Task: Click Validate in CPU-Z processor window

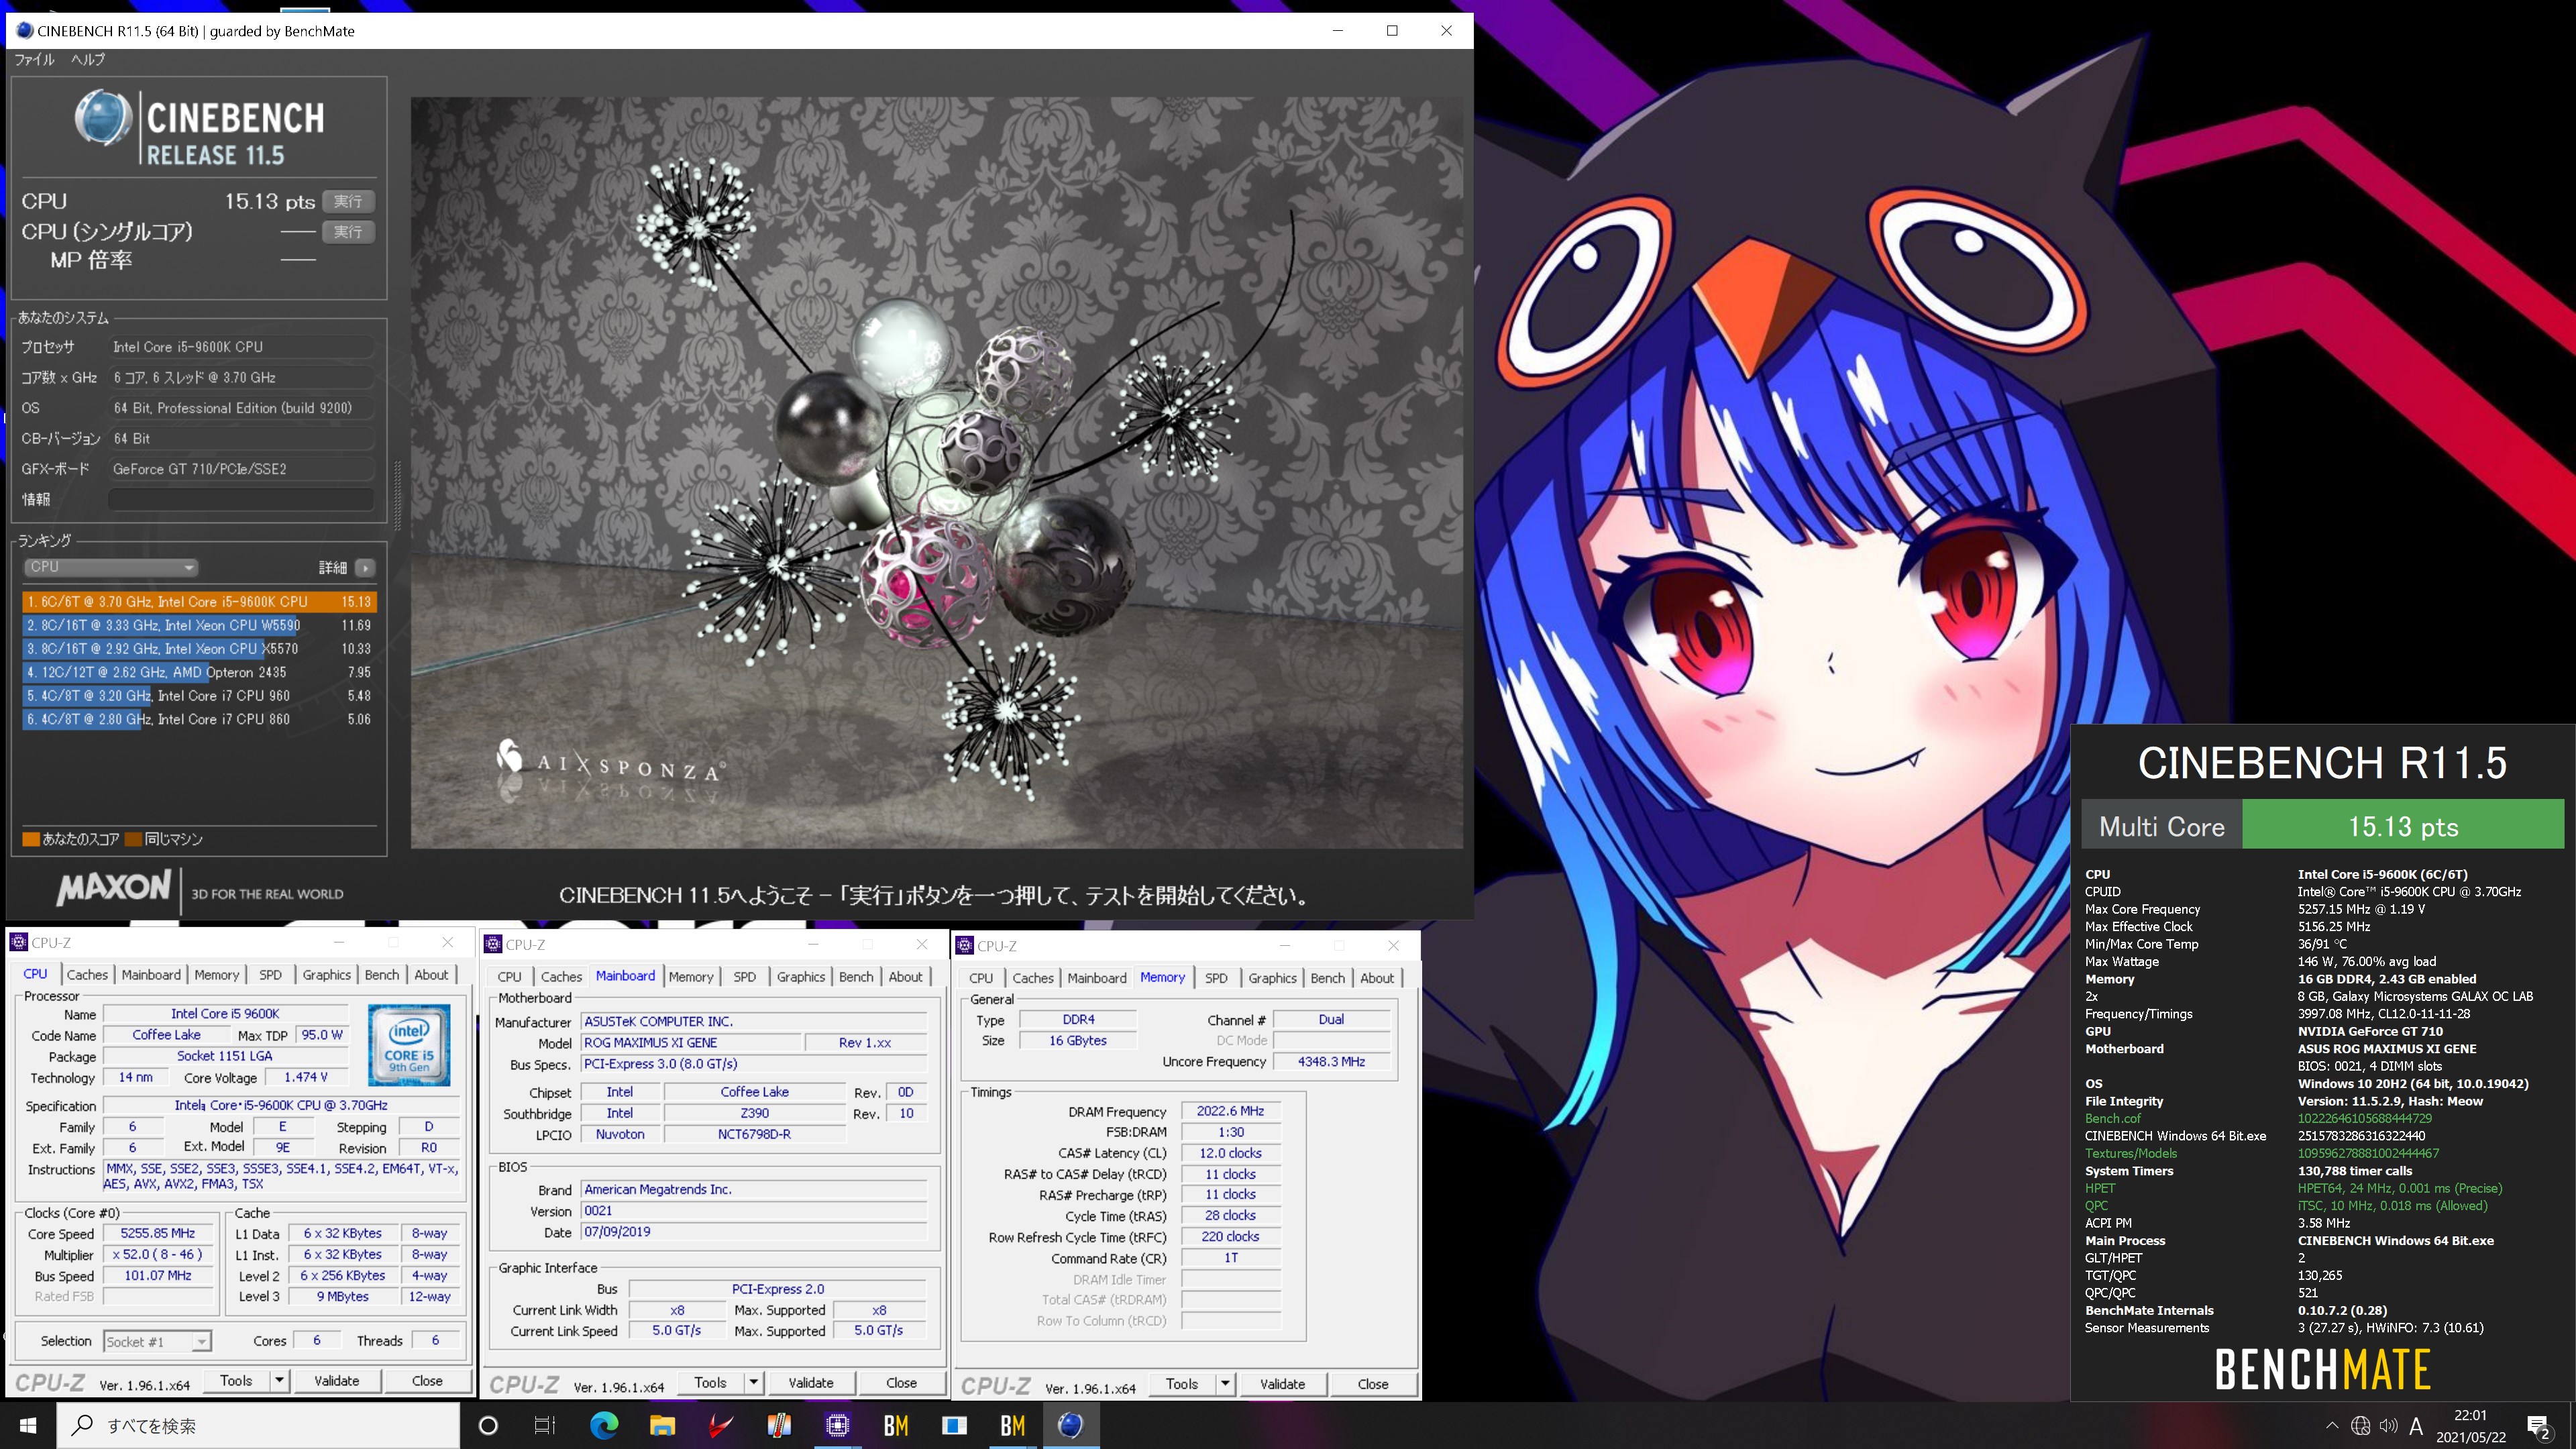Action: (x=337, y=1381)
